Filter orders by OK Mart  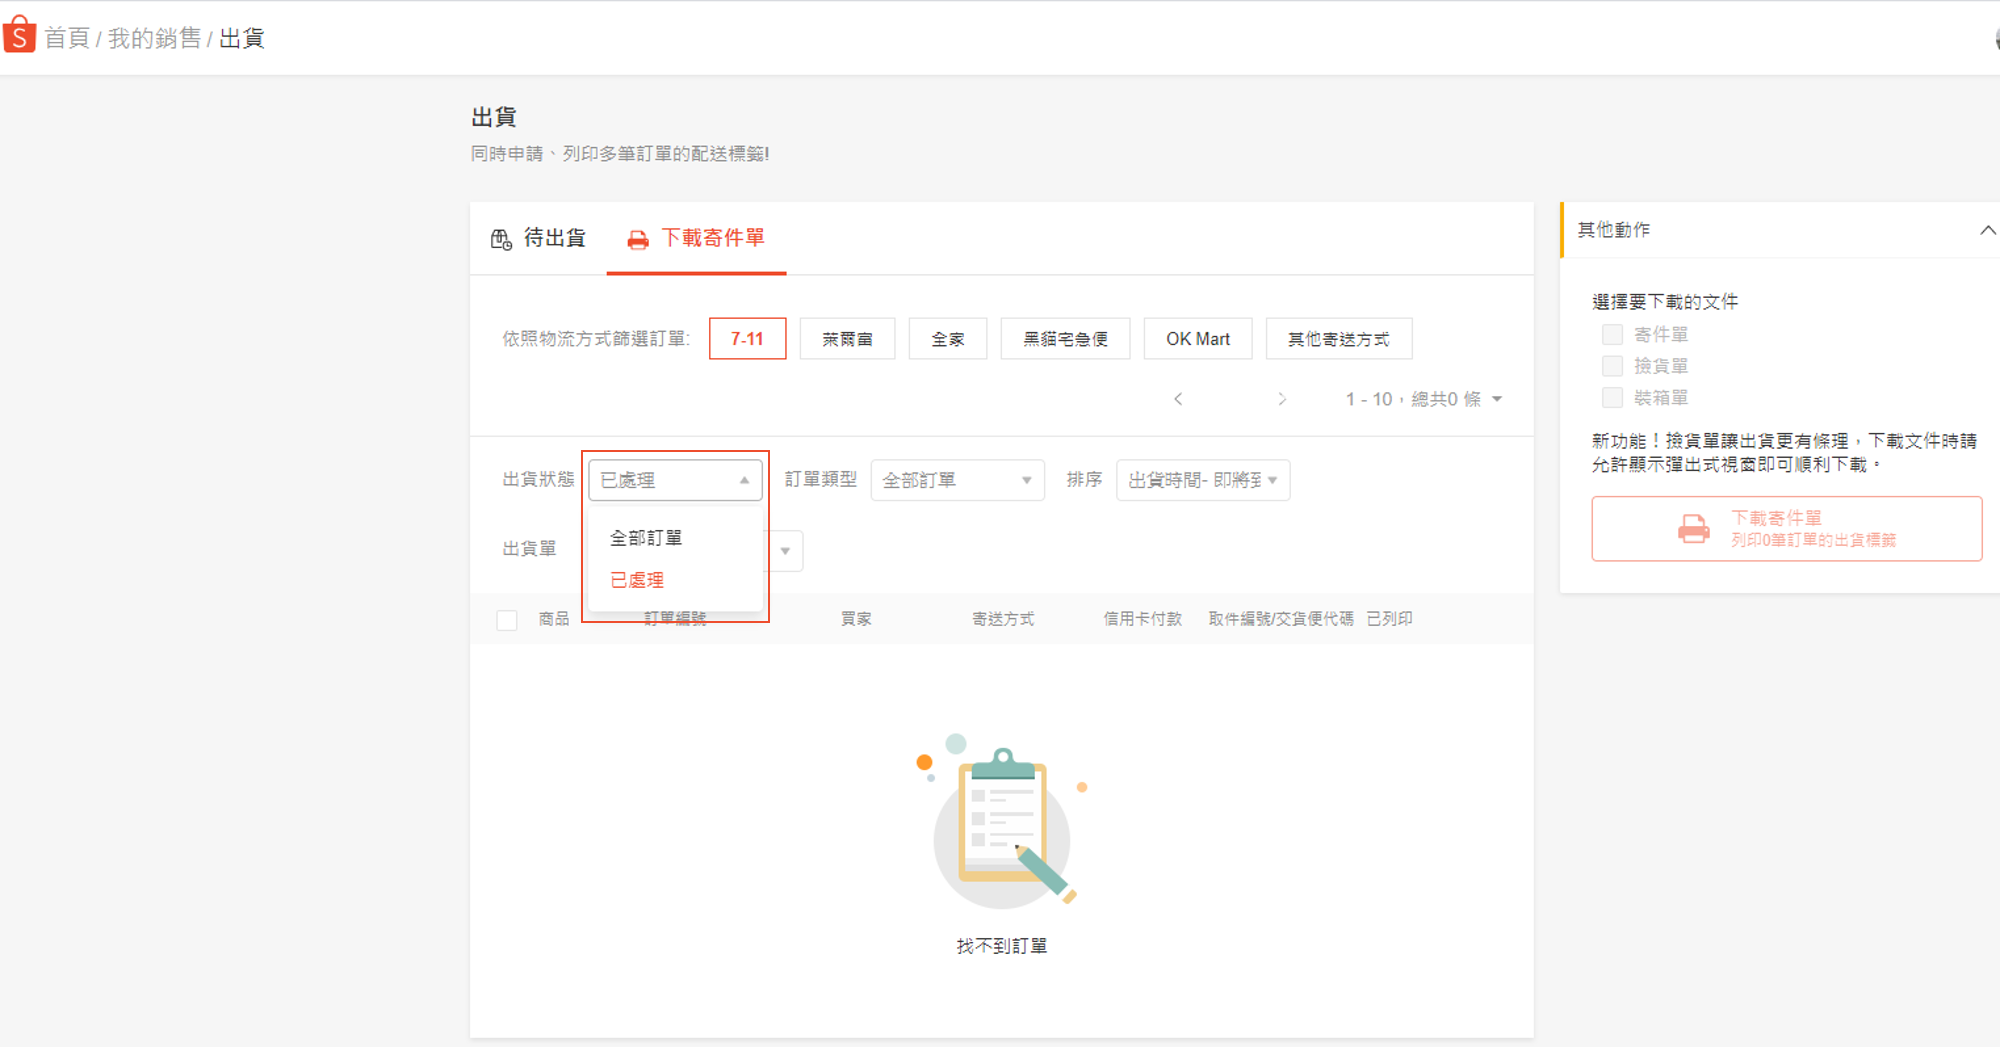(1197, 339)
